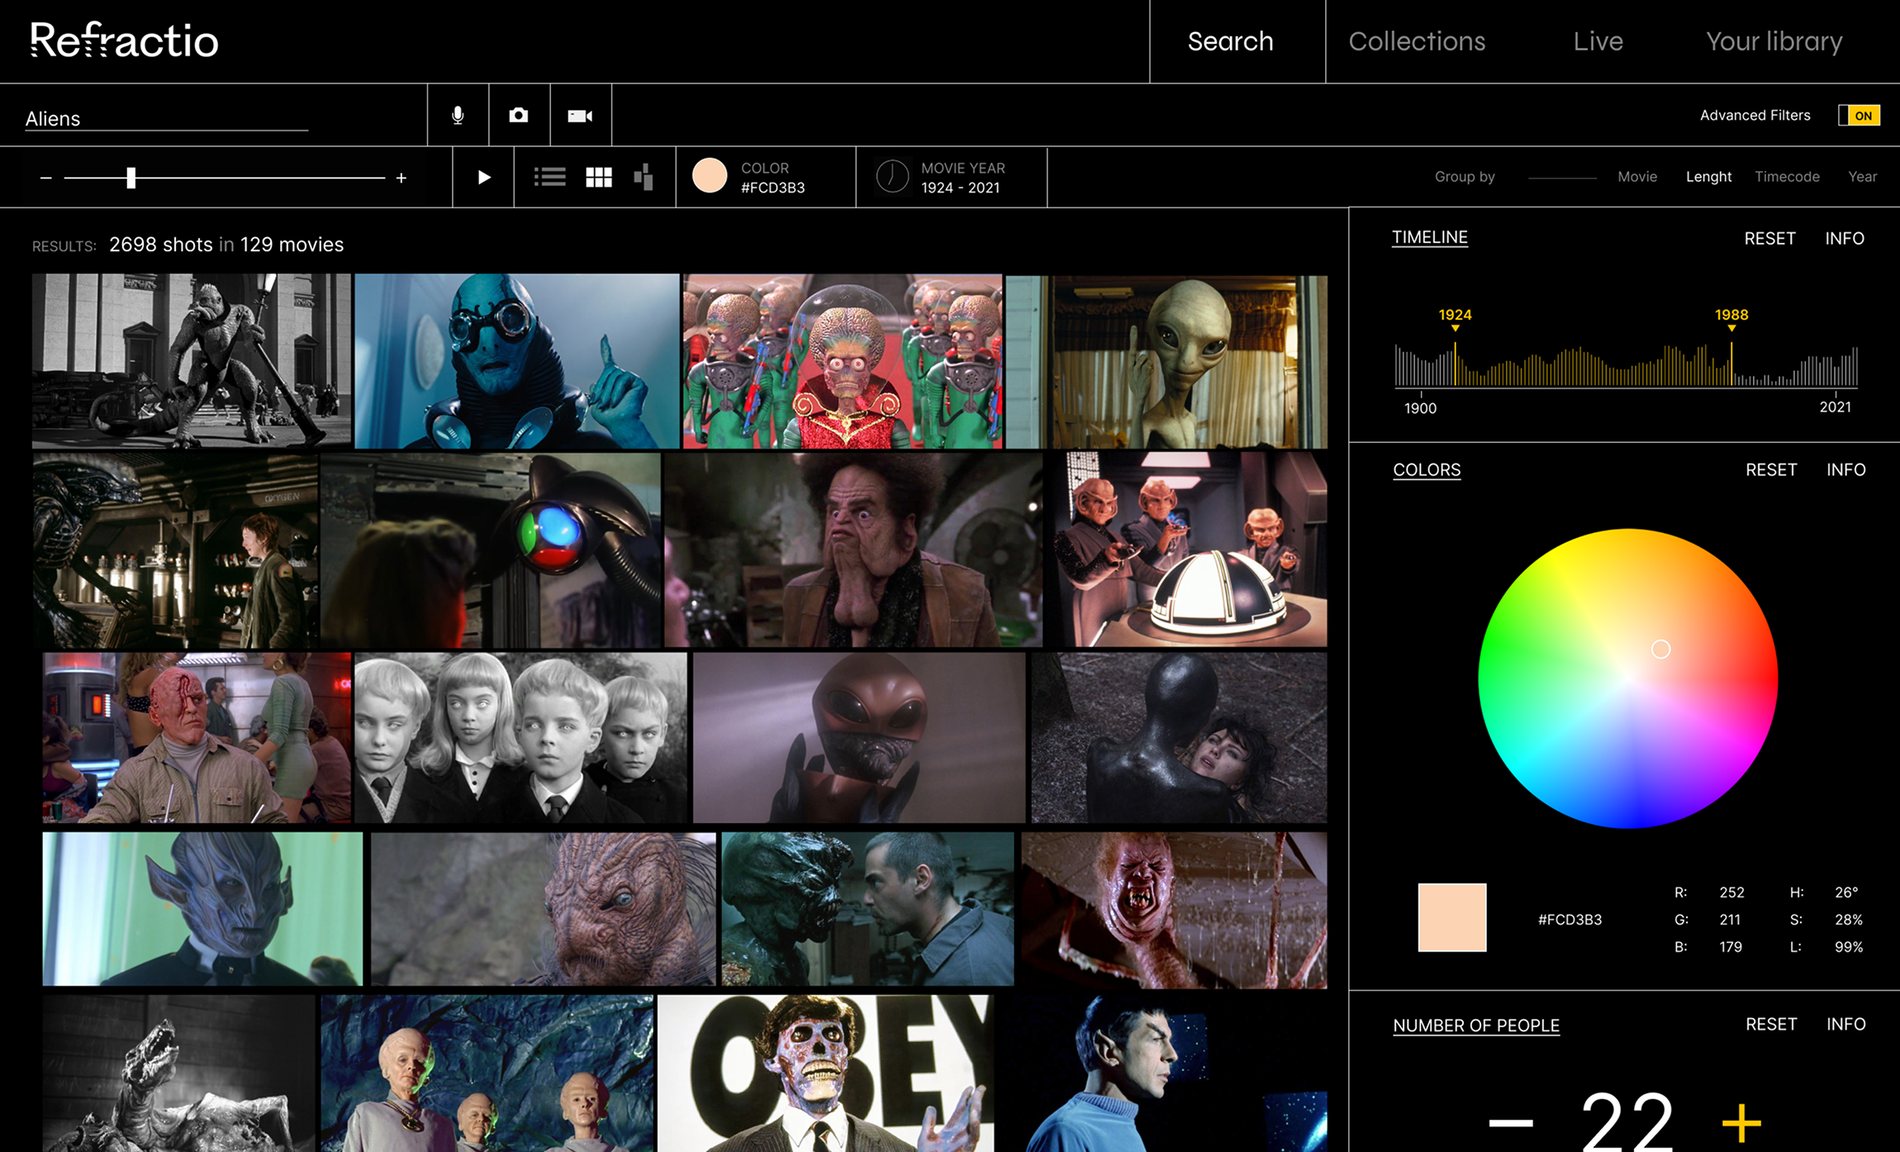
Task: Click the large #FCD3B3 swatch below color wheel
Action: [x=1452, y=917]
